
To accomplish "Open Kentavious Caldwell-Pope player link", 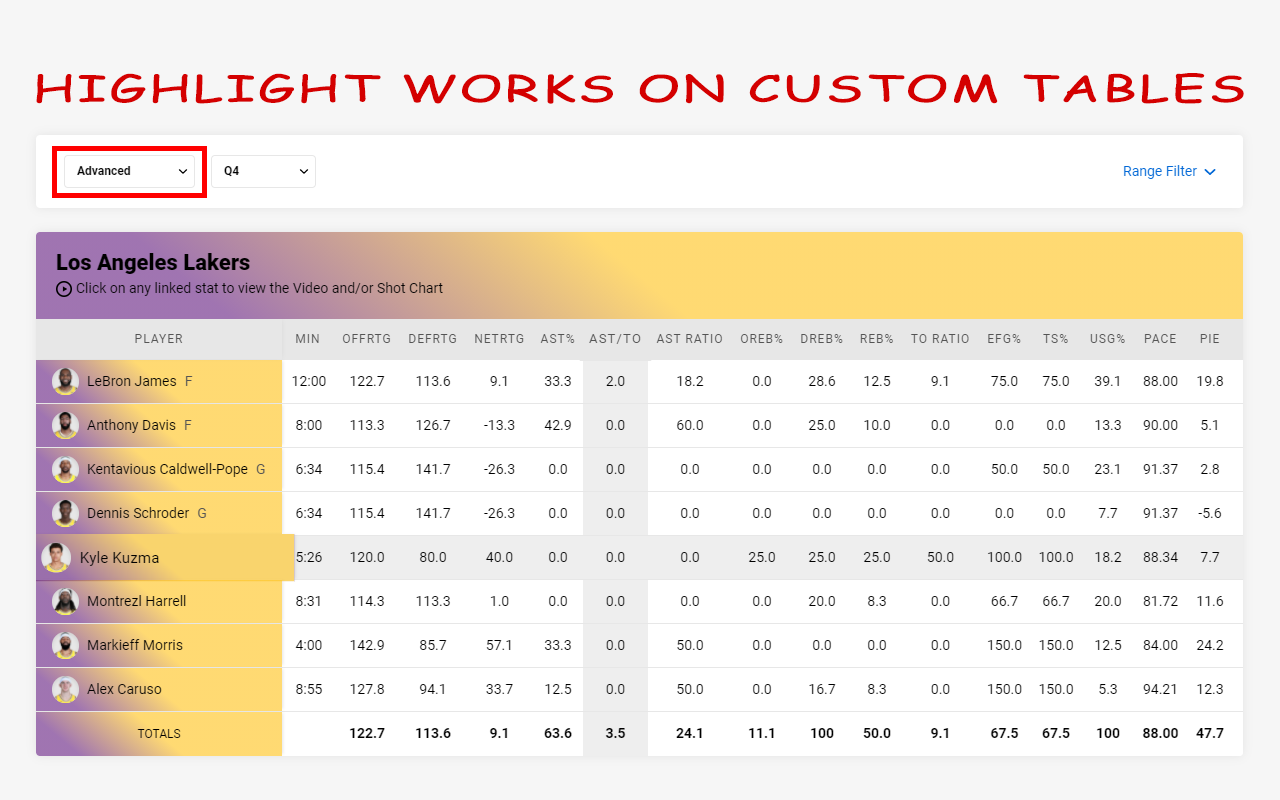I will click(x=167, y=469).
